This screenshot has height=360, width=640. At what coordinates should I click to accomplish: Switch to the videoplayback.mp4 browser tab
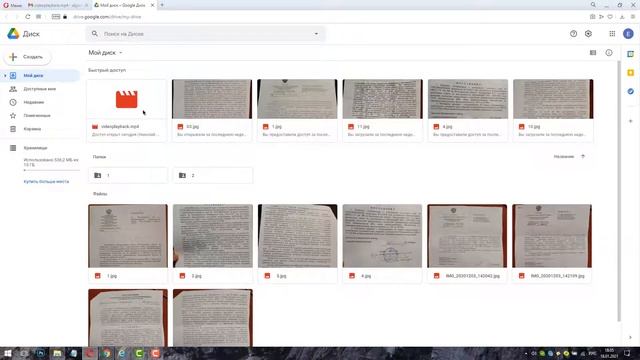pyautogui.click(x=58, y=5)
